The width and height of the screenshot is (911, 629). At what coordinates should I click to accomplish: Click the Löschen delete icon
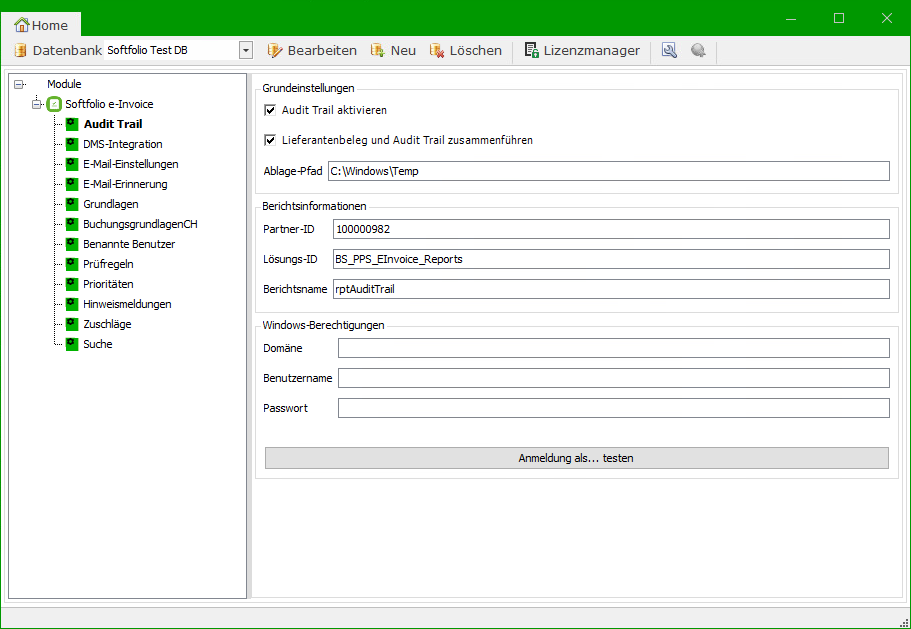pyautogui.click(x=437, y=50)
